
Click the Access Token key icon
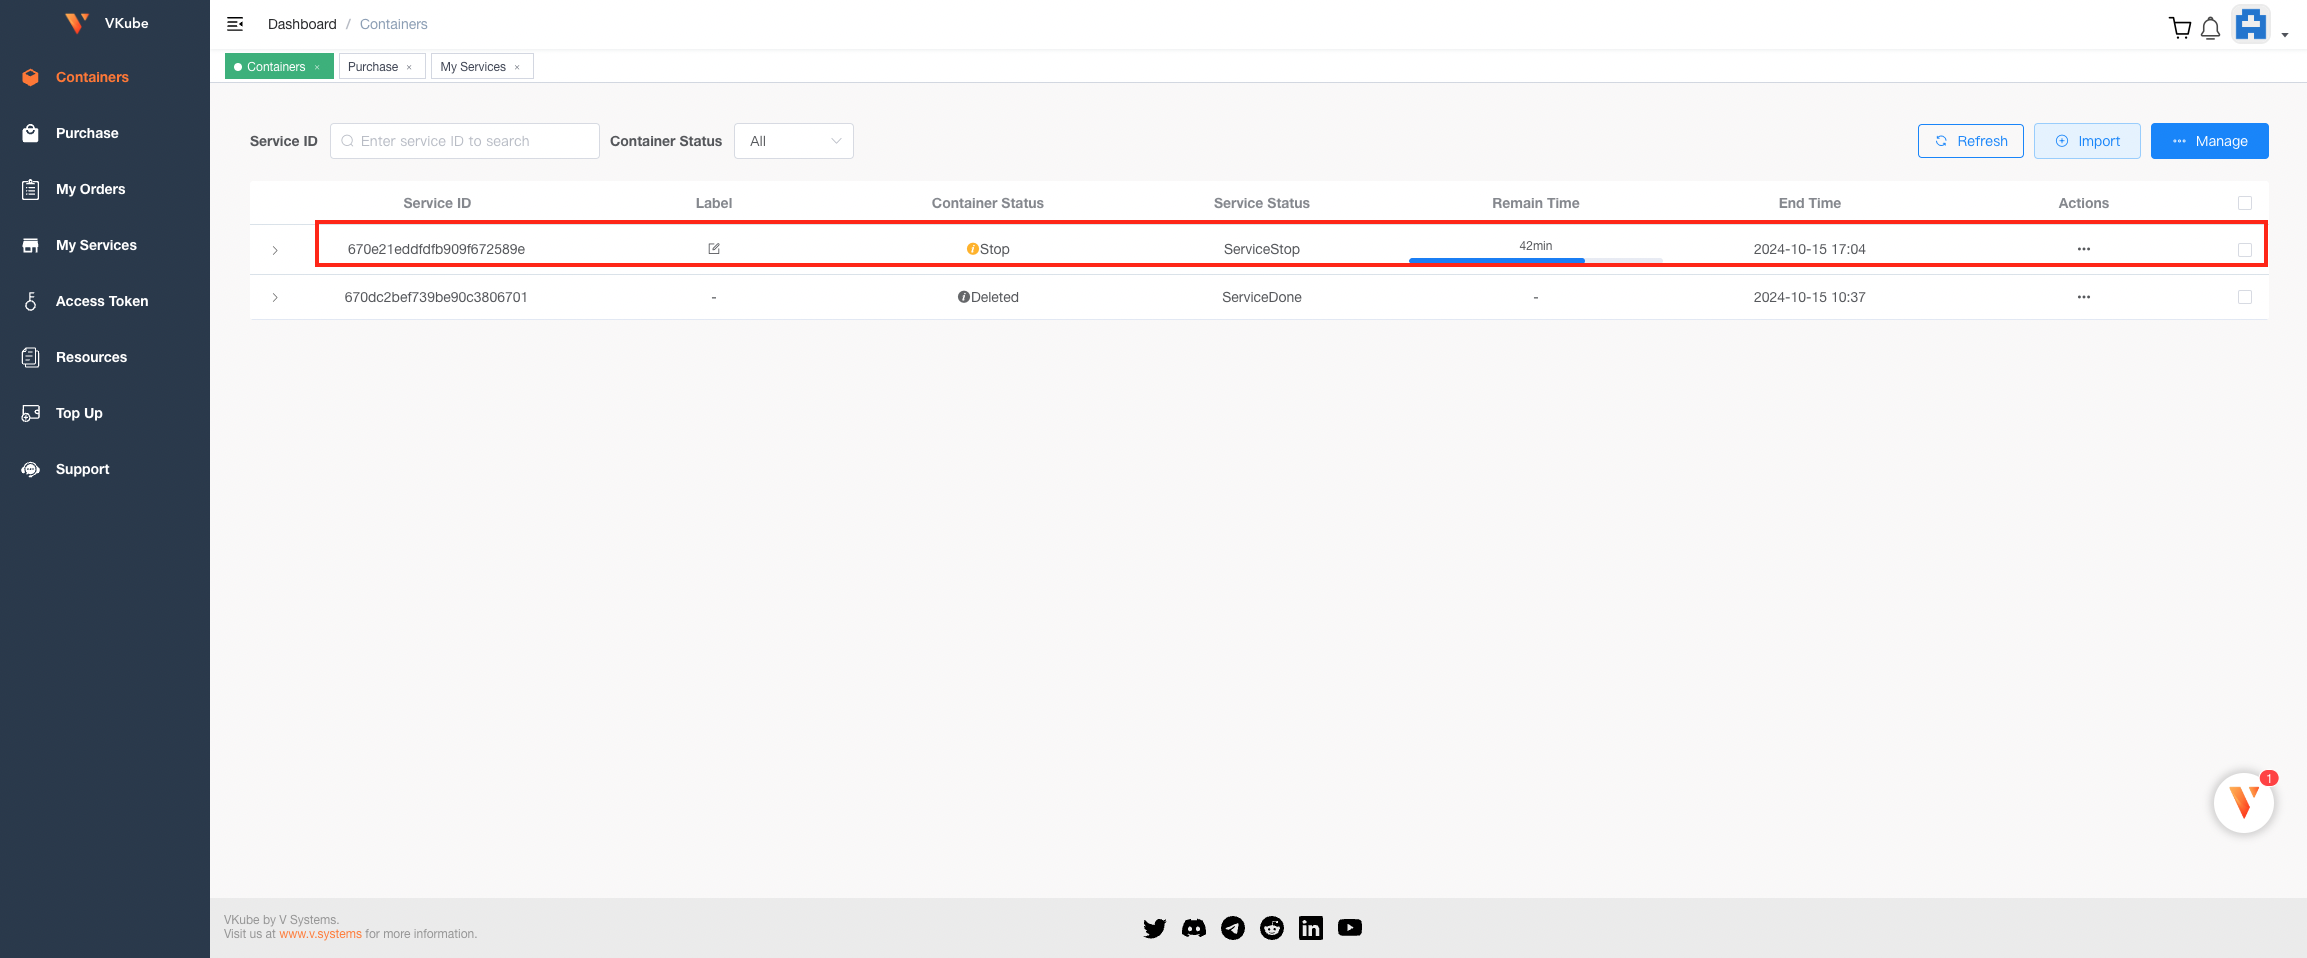click(x=31, y=301)
